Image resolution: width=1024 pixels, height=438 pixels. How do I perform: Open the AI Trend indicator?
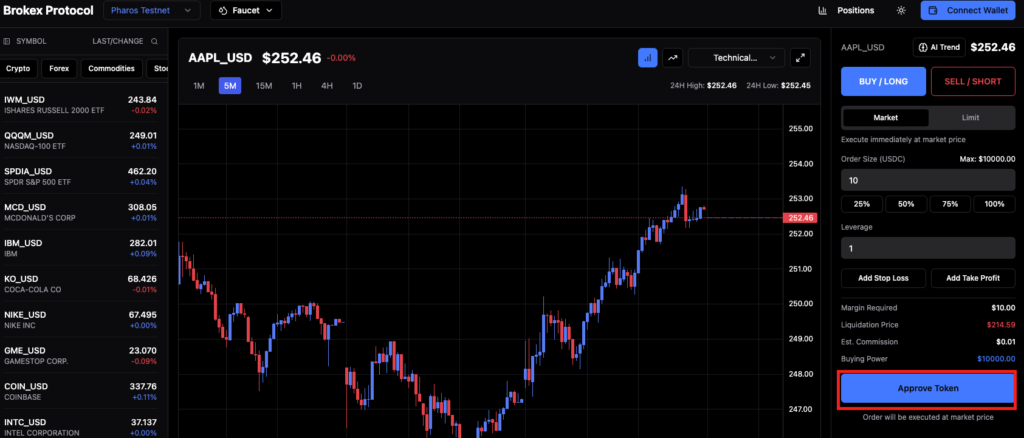tap(938, 47)
